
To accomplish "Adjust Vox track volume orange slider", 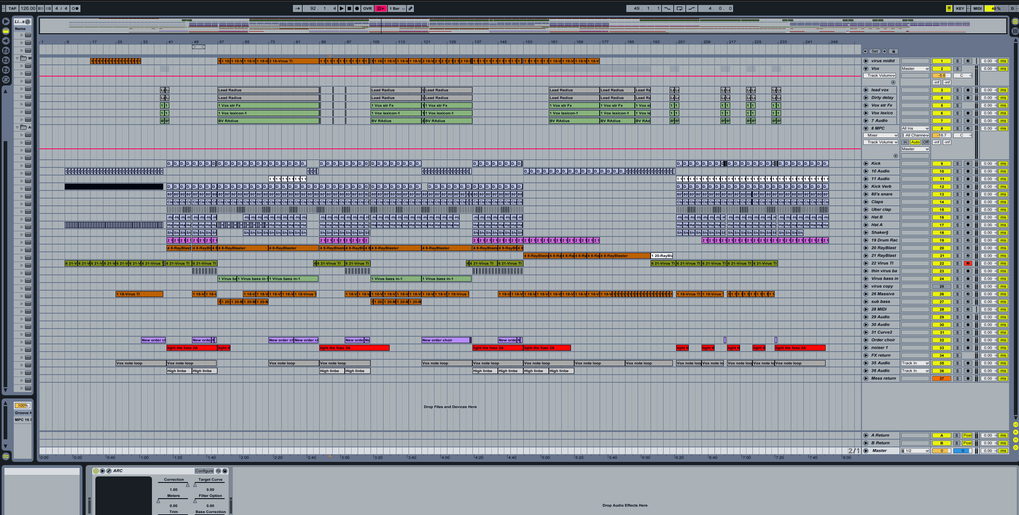I will pos(942,75).
